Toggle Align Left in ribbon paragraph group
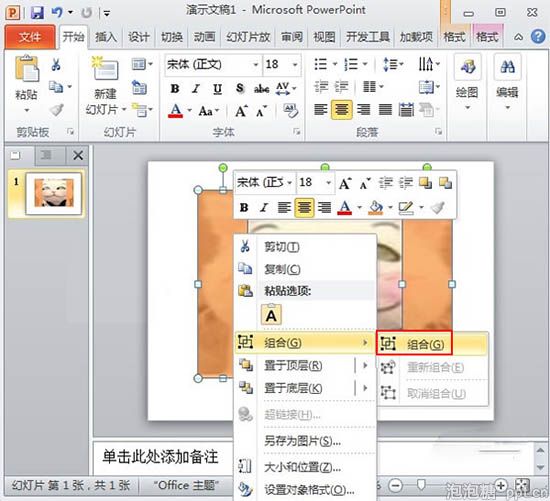550x501 pixels. (321, 110)
